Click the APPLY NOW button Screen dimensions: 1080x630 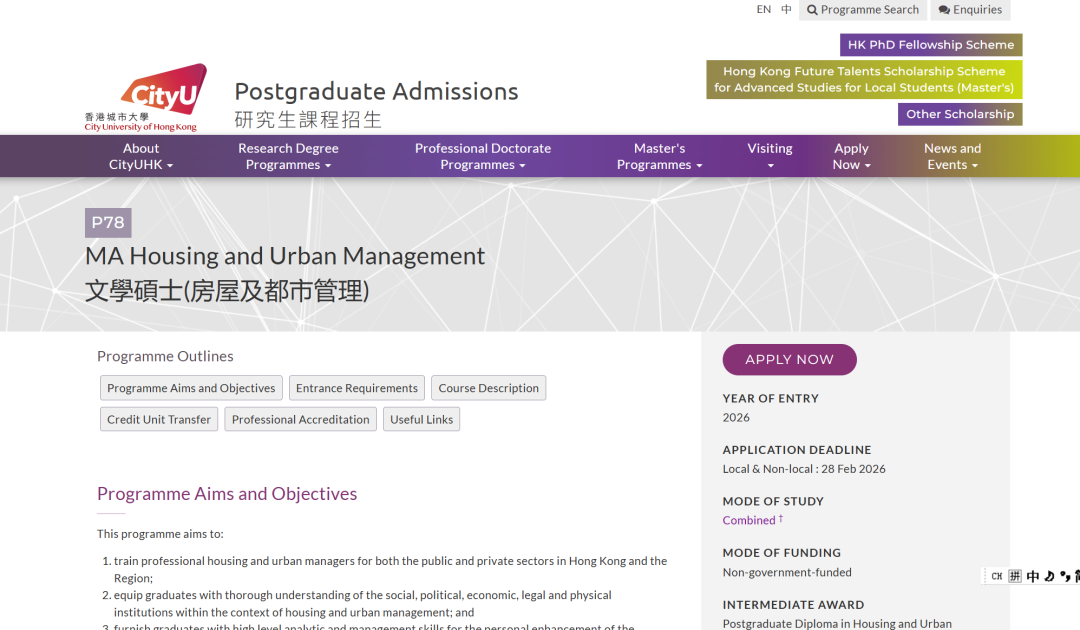(789, 359)
